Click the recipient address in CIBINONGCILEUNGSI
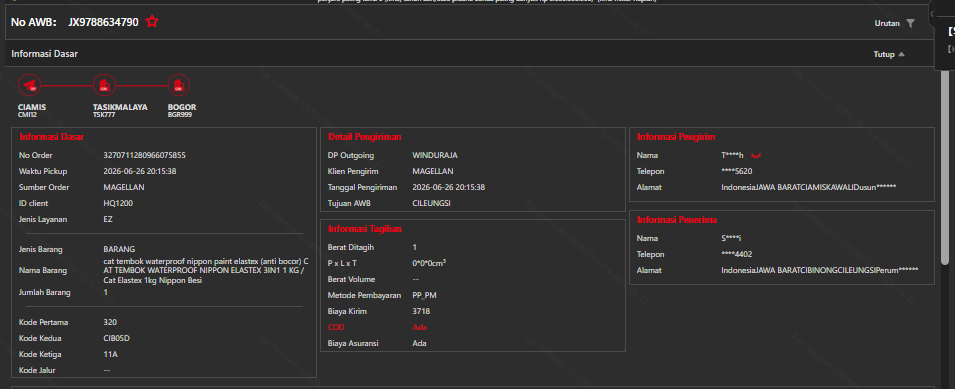The height and width of the screenshot is (389, 955). (x=819, y=270)
